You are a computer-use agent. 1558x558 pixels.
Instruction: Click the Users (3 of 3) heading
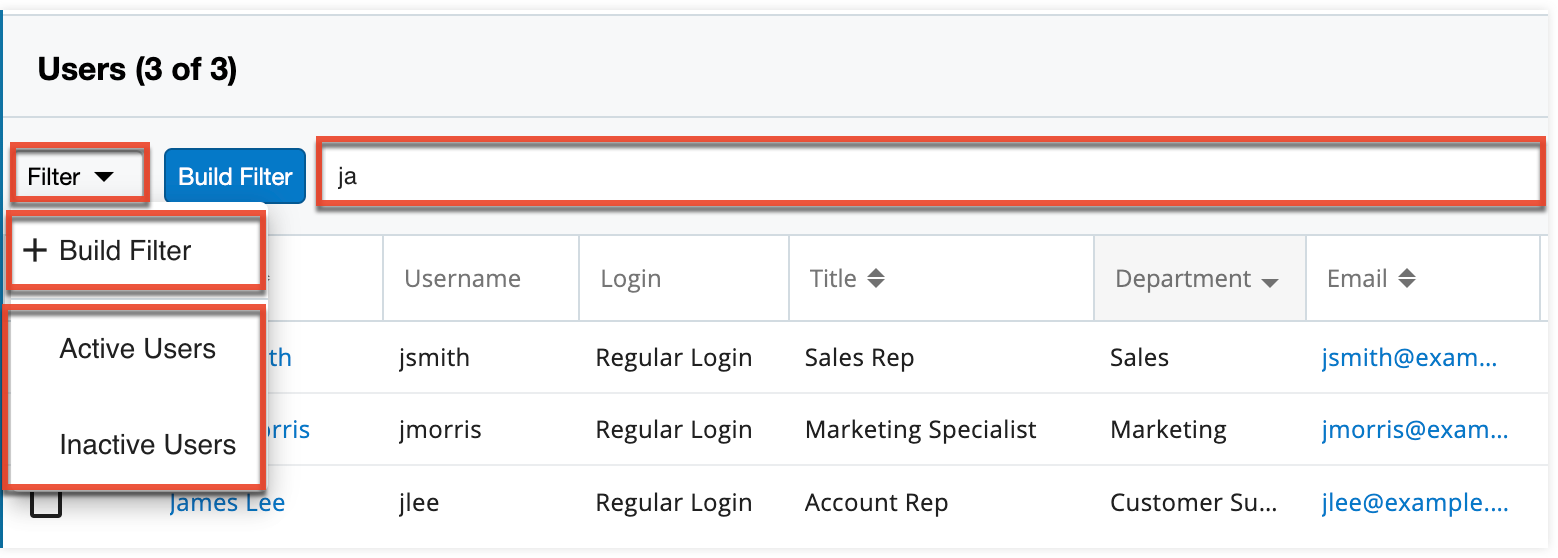pos(137,69)
